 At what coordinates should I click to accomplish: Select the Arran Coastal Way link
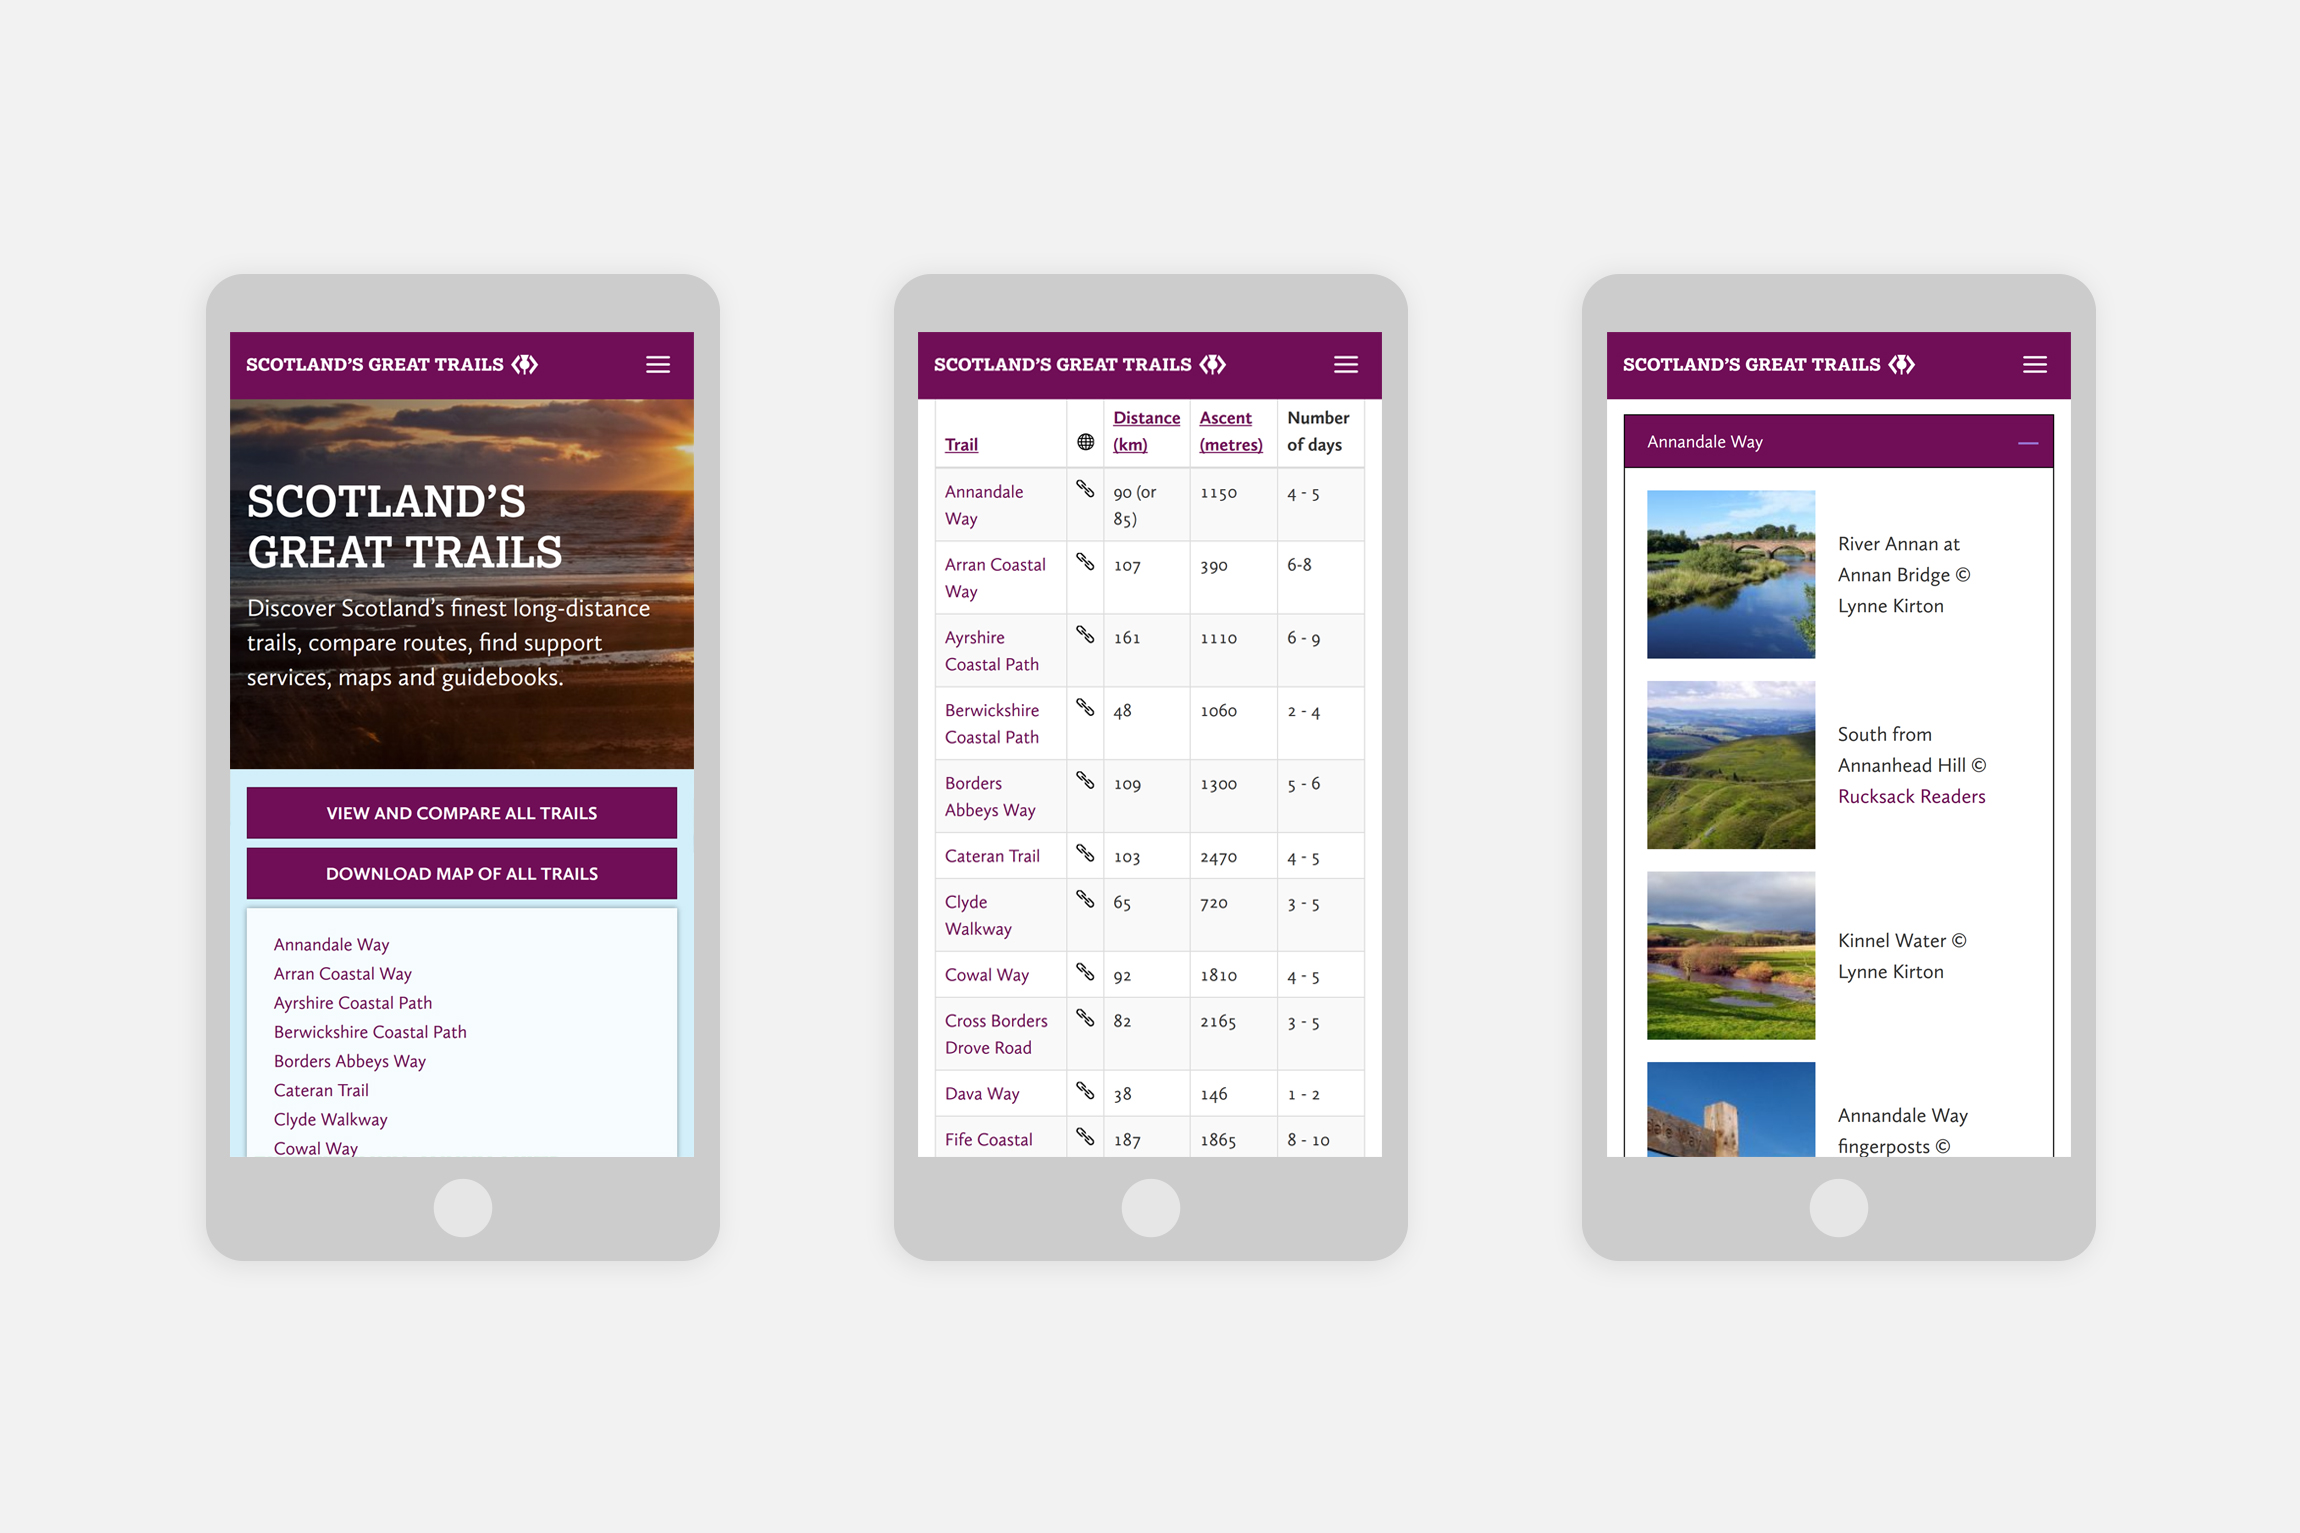[342, 972]
